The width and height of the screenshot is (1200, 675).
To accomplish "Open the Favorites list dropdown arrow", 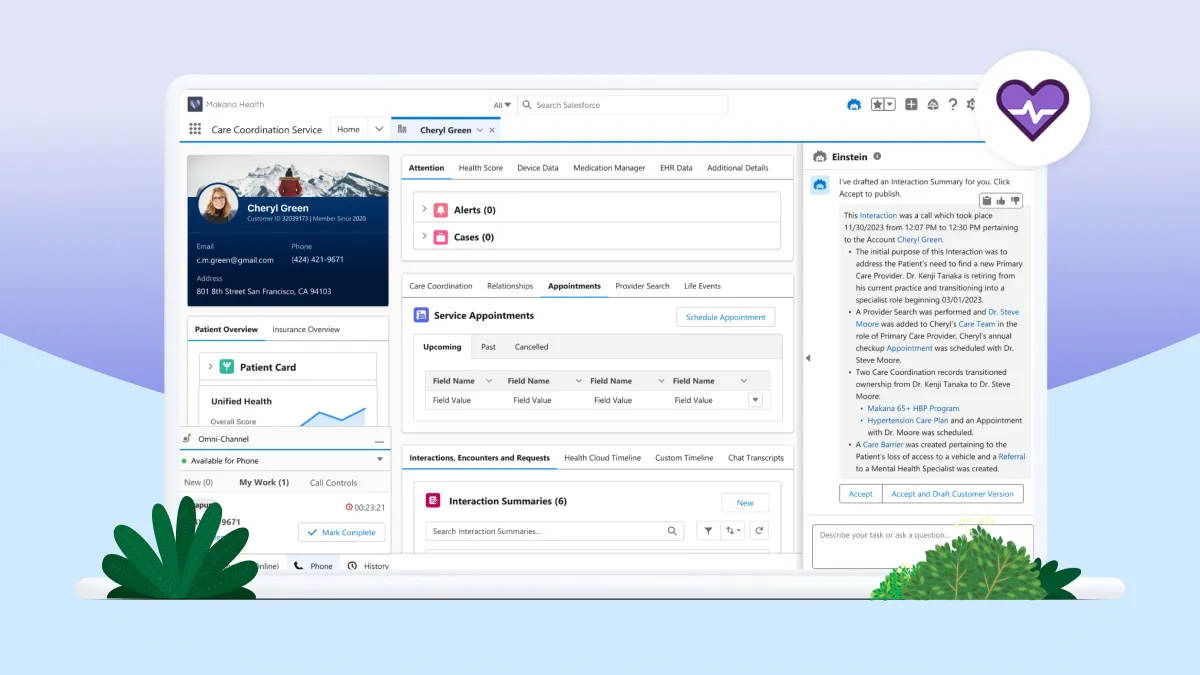I will [890, 104].
